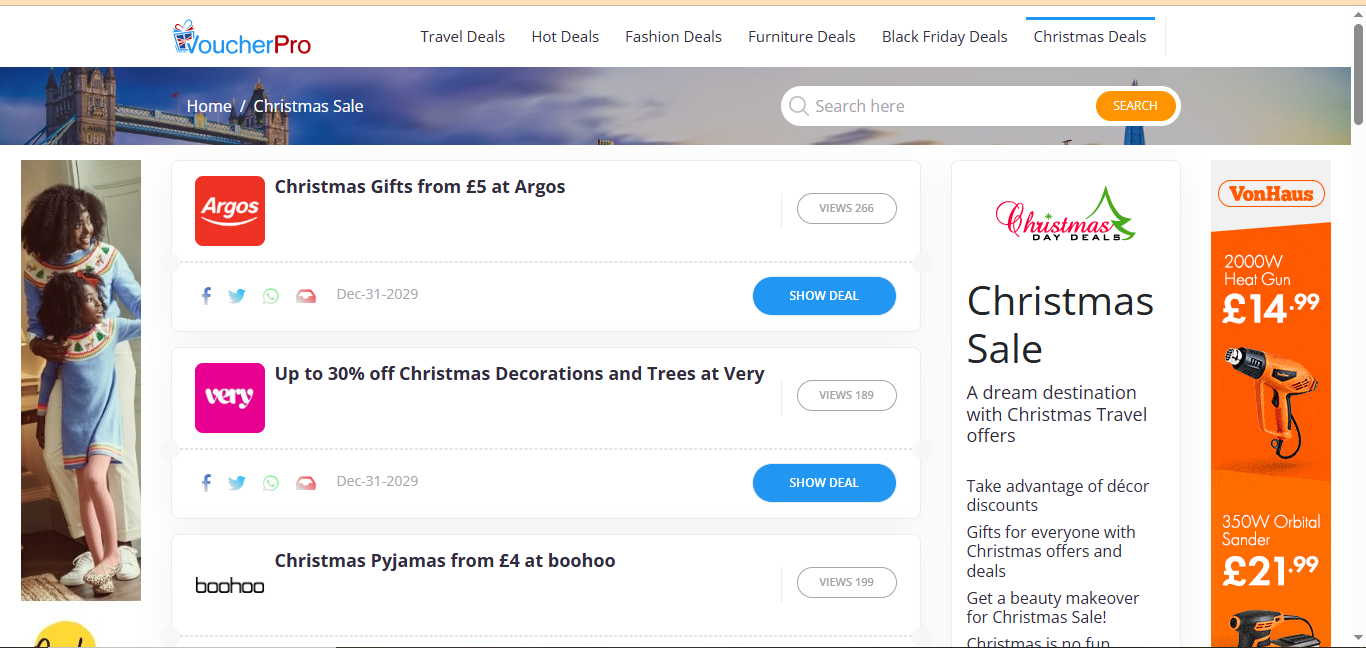Click the VoucherPro logo

[242, 38]
